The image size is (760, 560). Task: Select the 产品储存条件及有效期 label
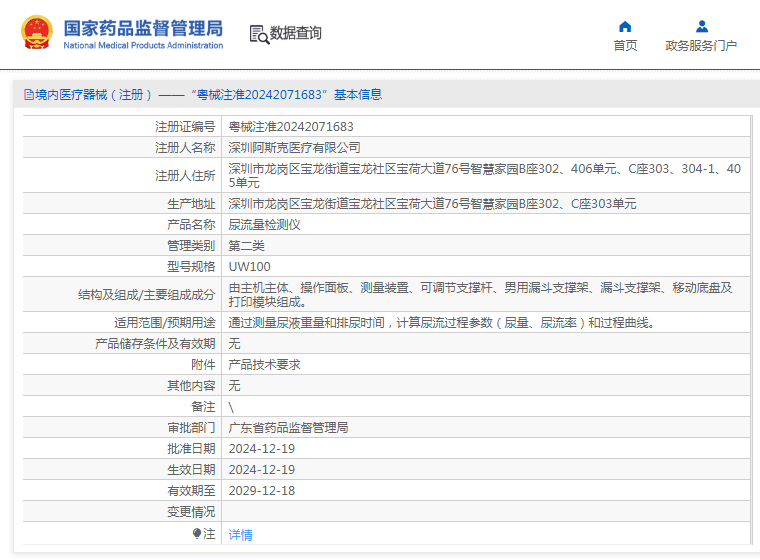click(x=155, y=344)
